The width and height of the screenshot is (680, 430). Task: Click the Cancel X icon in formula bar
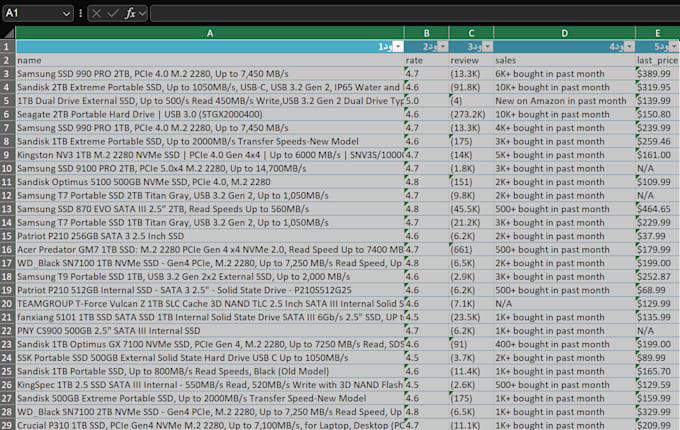click(96, 13)
